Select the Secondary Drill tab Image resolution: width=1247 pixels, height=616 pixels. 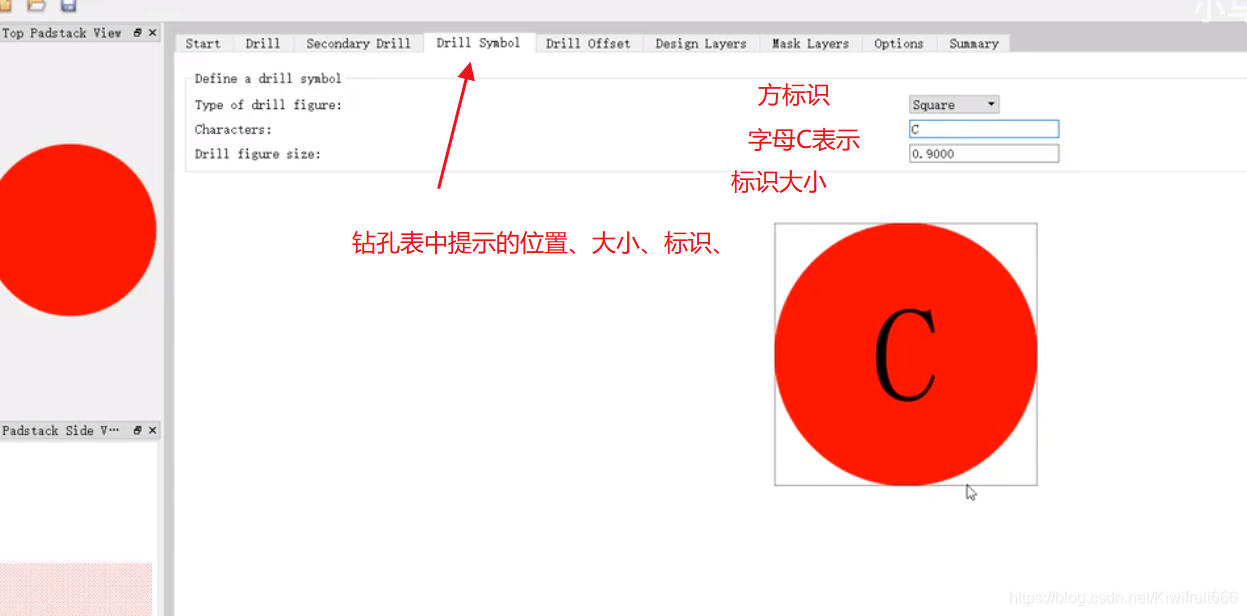pyautogui.click(x=358, y=43)
